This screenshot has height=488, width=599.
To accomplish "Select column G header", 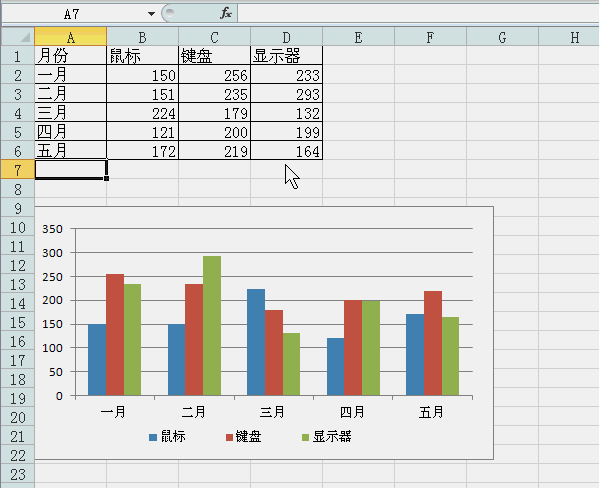I will (x=502, y=37).
